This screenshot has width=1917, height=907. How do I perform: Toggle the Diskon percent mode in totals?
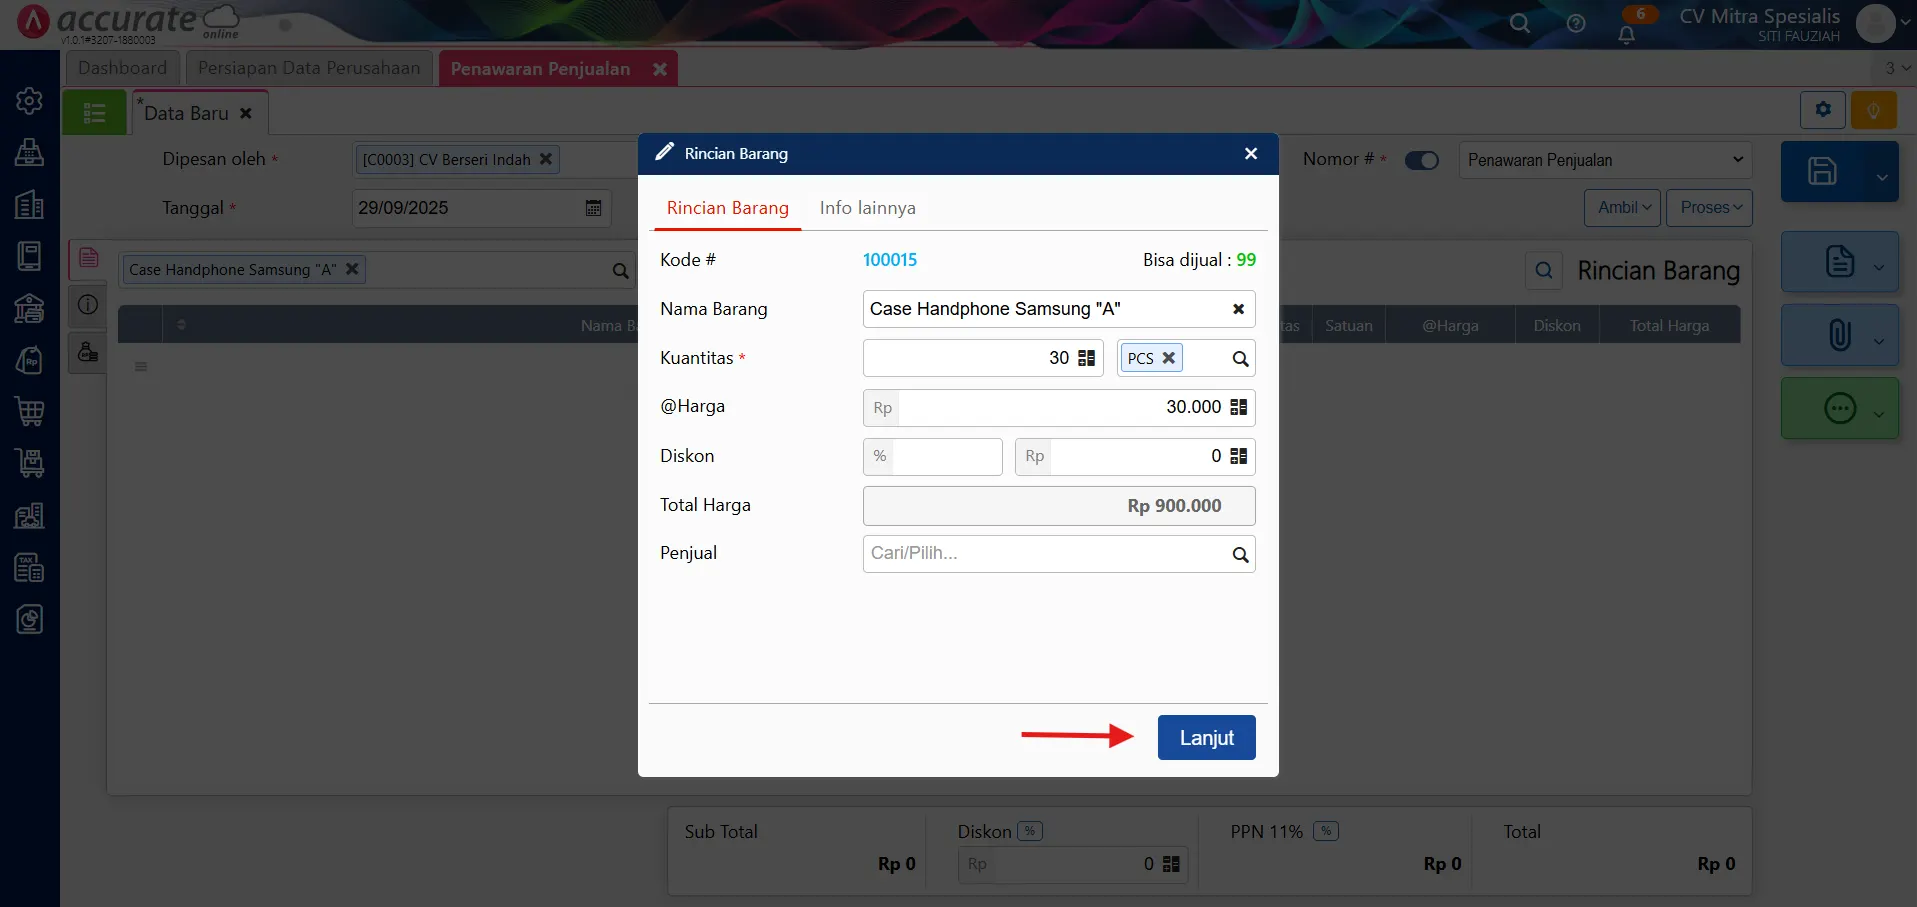point(1030,831)
